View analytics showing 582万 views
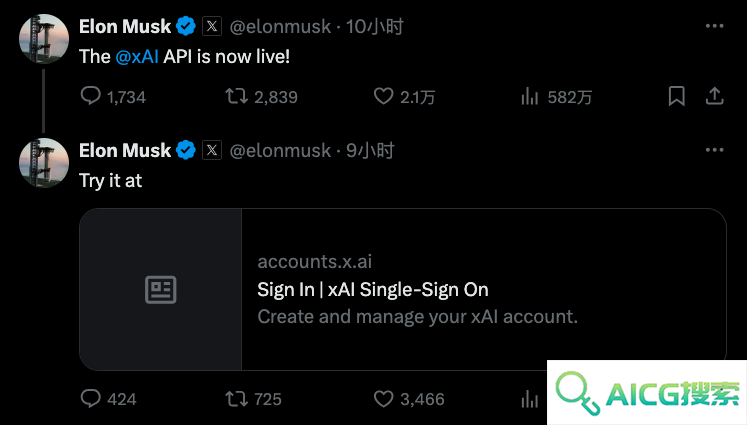Screen dimensions: 747x425 click(x=556, y=96)
